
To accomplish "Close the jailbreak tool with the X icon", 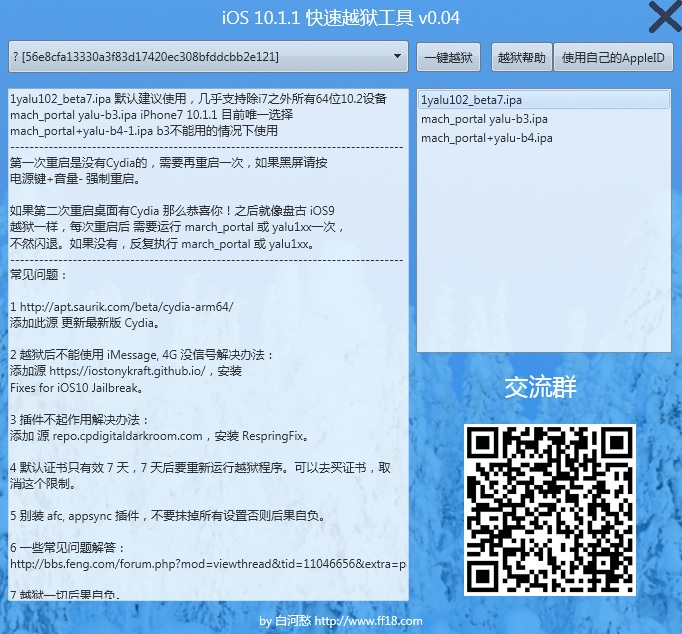I will 665,17.
